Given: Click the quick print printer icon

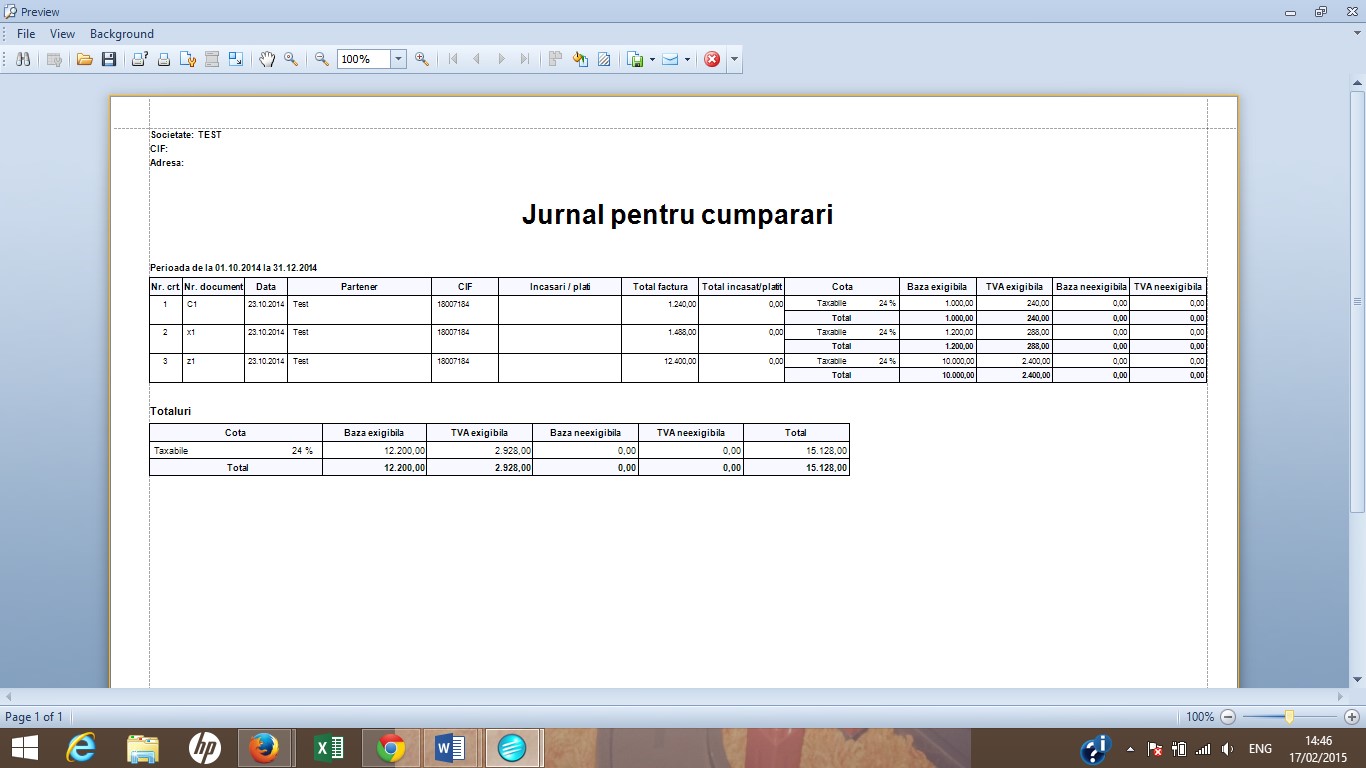Looking at the screenshot, I should pyautogui.click(x=163, y=59).
